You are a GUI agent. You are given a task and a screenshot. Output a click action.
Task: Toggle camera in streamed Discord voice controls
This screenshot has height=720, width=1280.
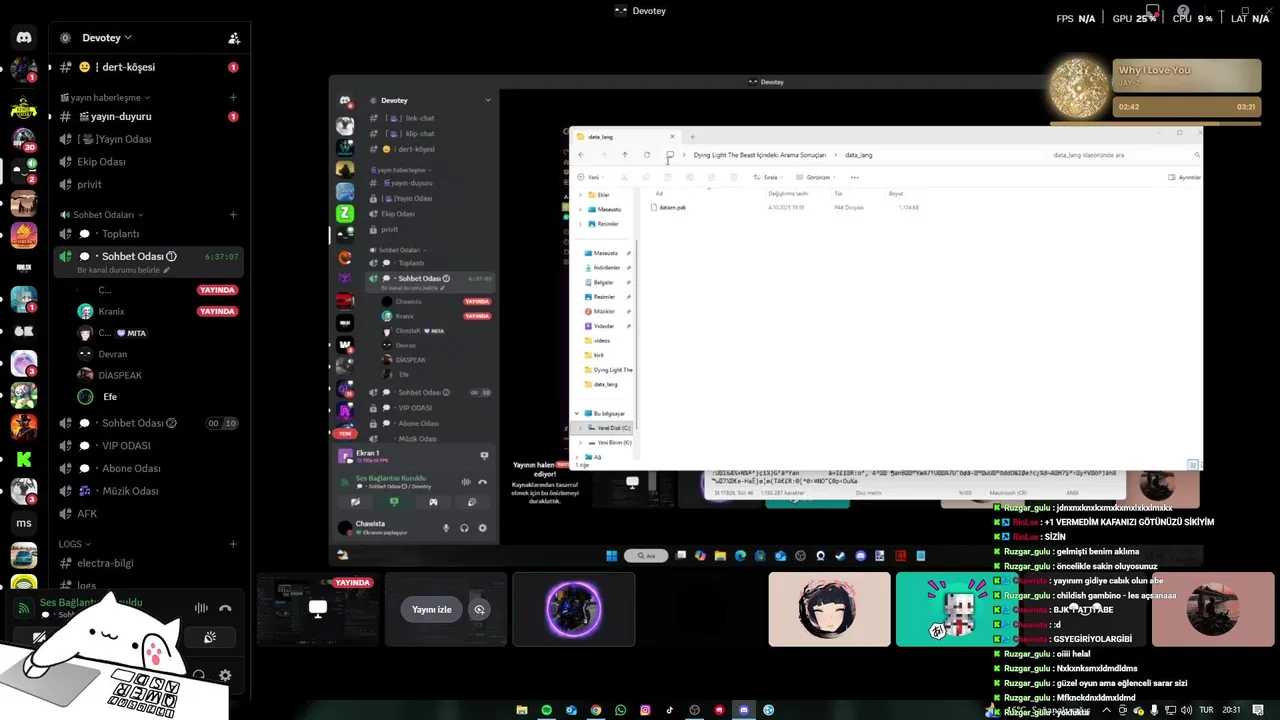(x=355, y=502)
